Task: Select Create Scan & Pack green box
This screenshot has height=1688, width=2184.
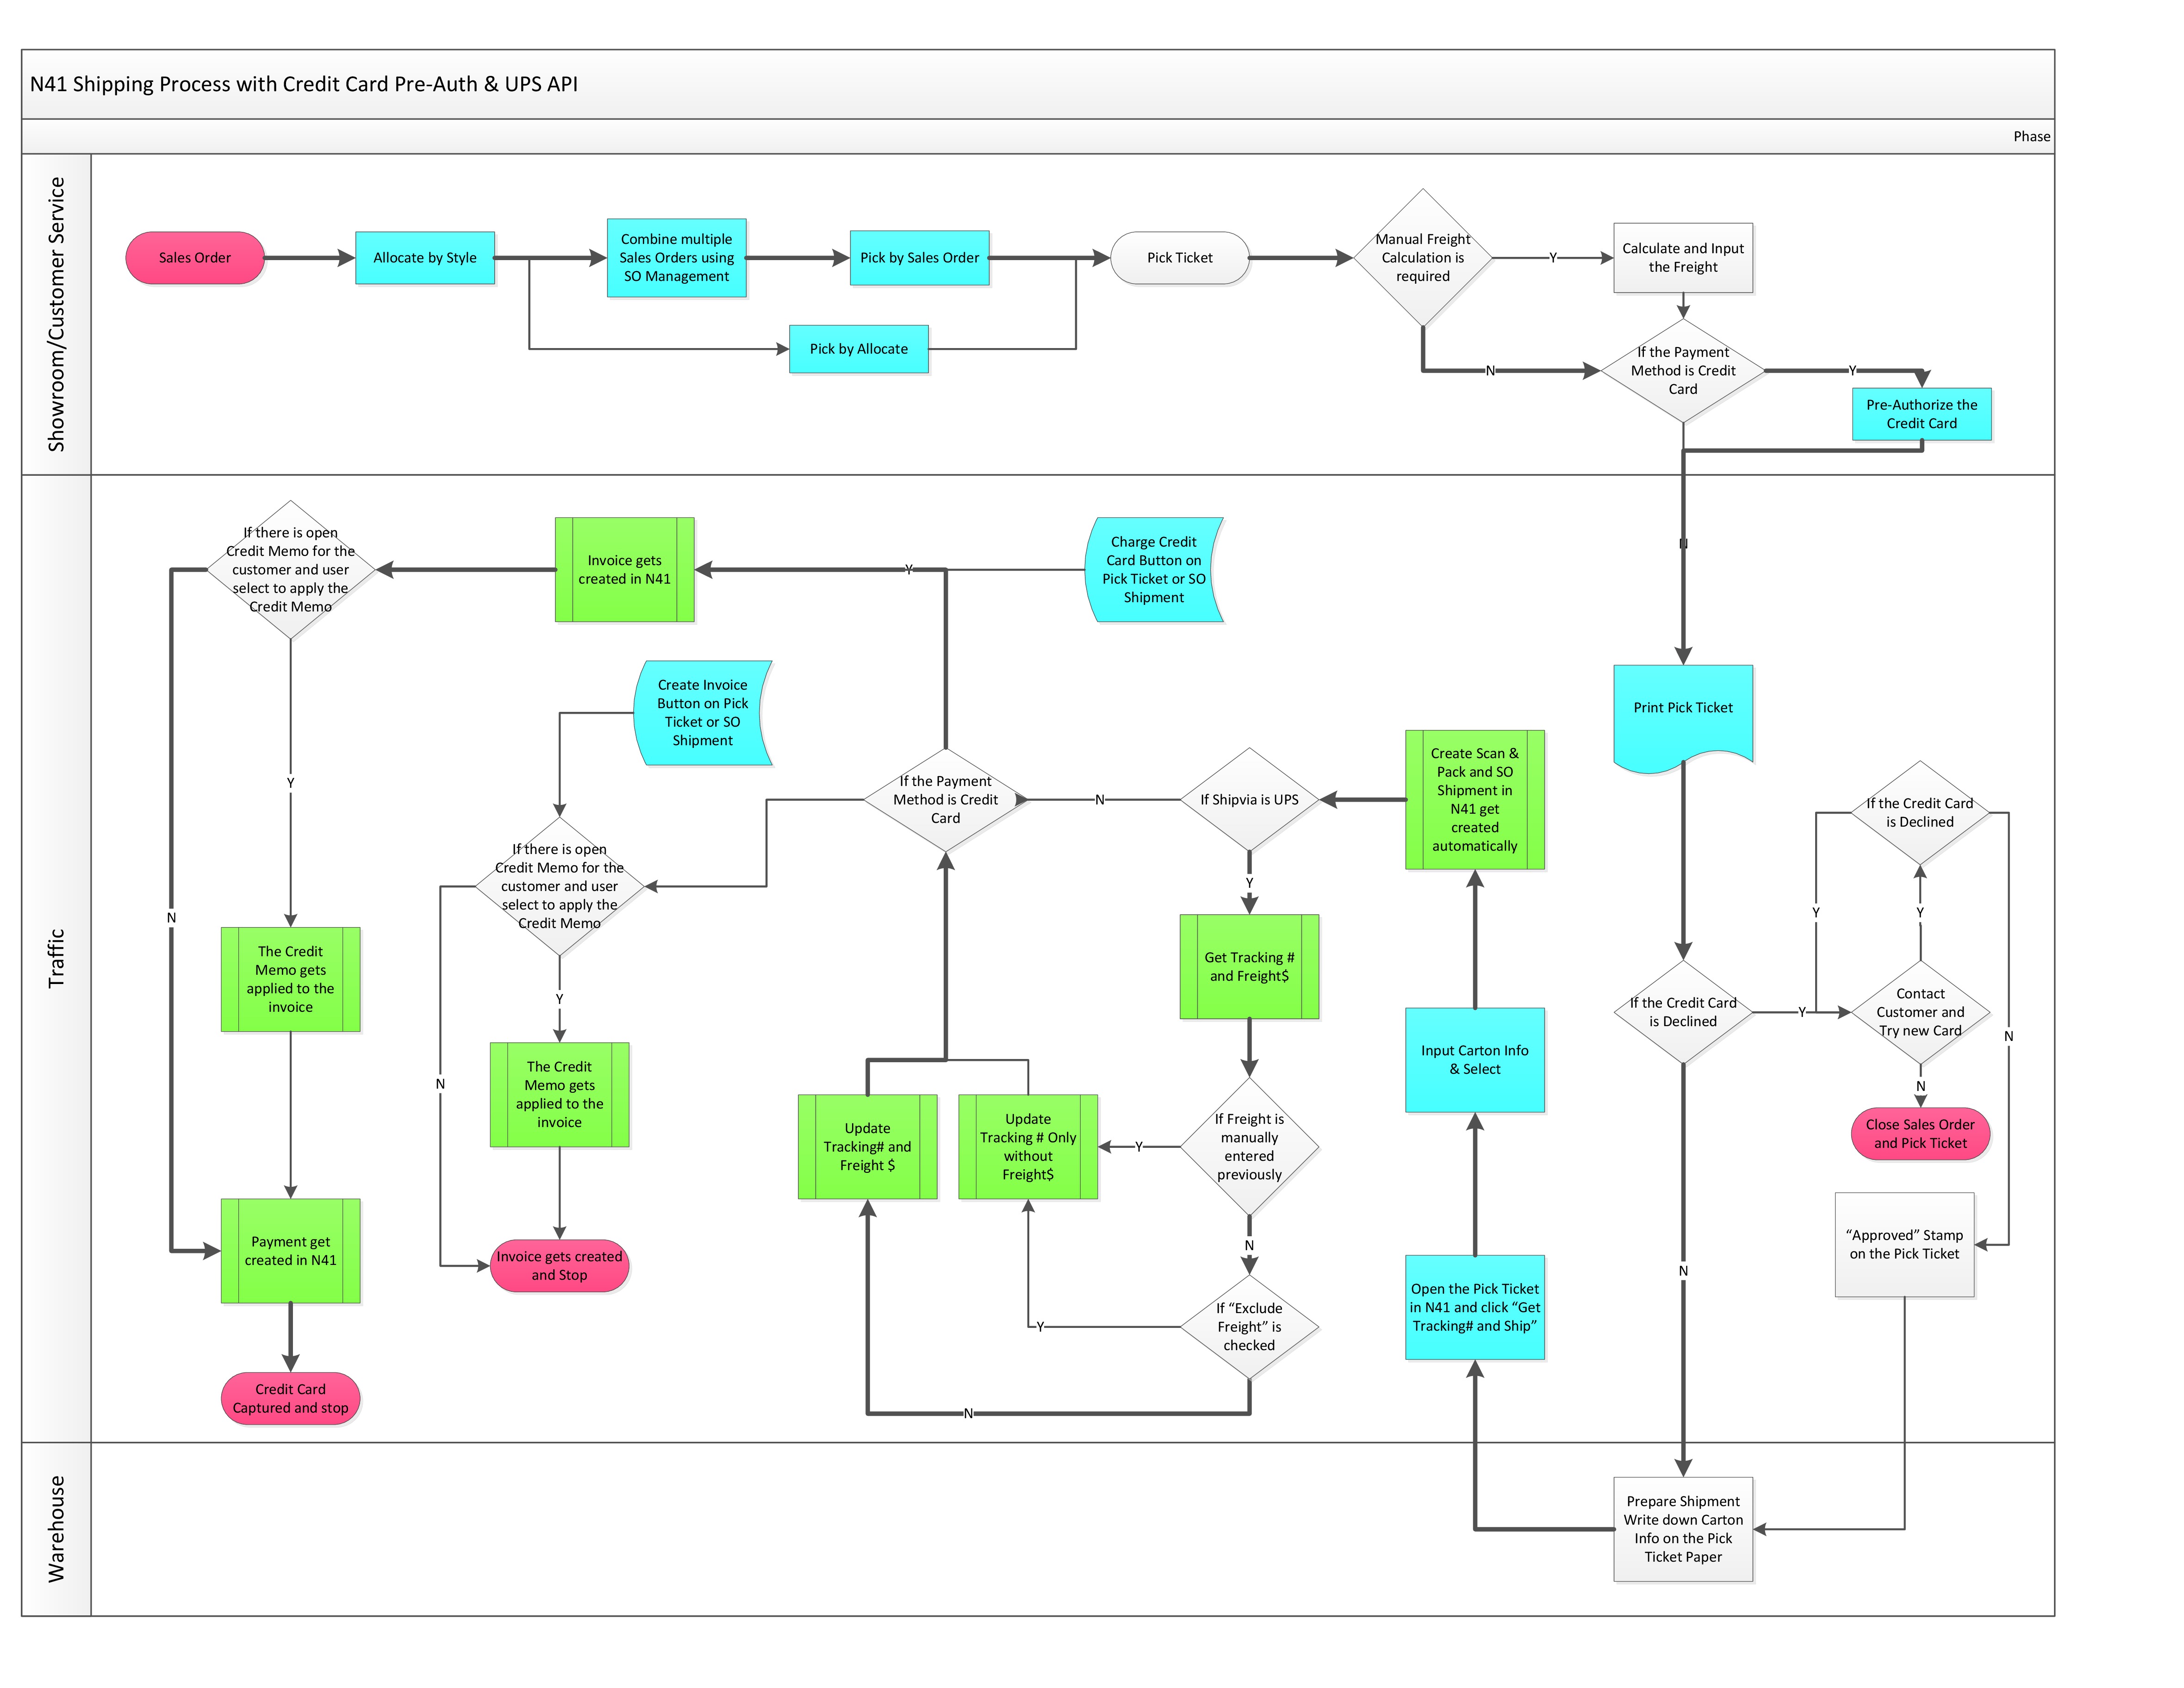Action: pyautogui.click(x=1475, y=800)
